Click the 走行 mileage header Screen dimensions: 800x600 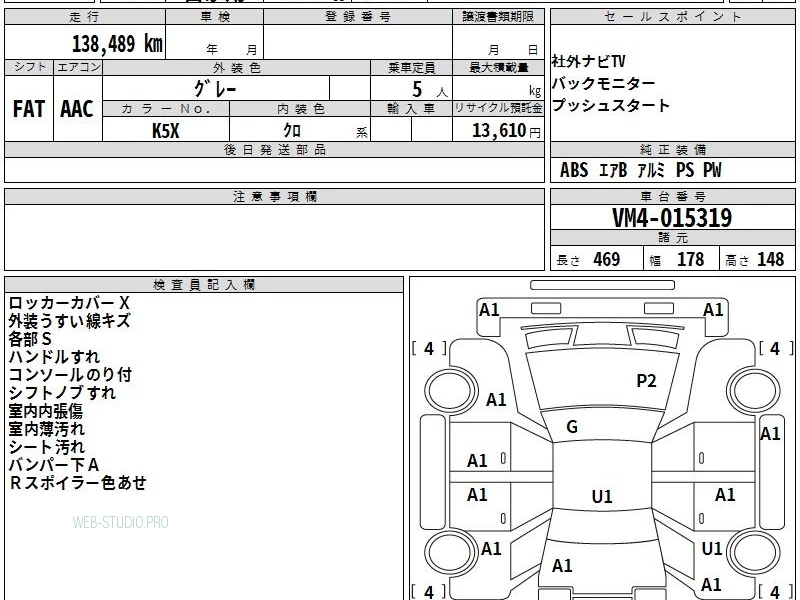[x=84, y=17]
